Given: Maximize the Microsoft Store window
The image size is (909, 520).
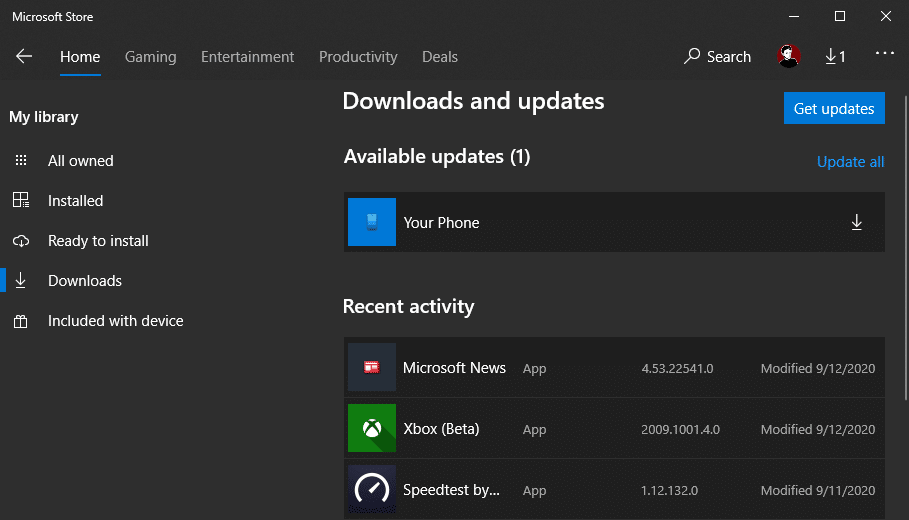Looking at the screenshot, I should pos(839,16).
